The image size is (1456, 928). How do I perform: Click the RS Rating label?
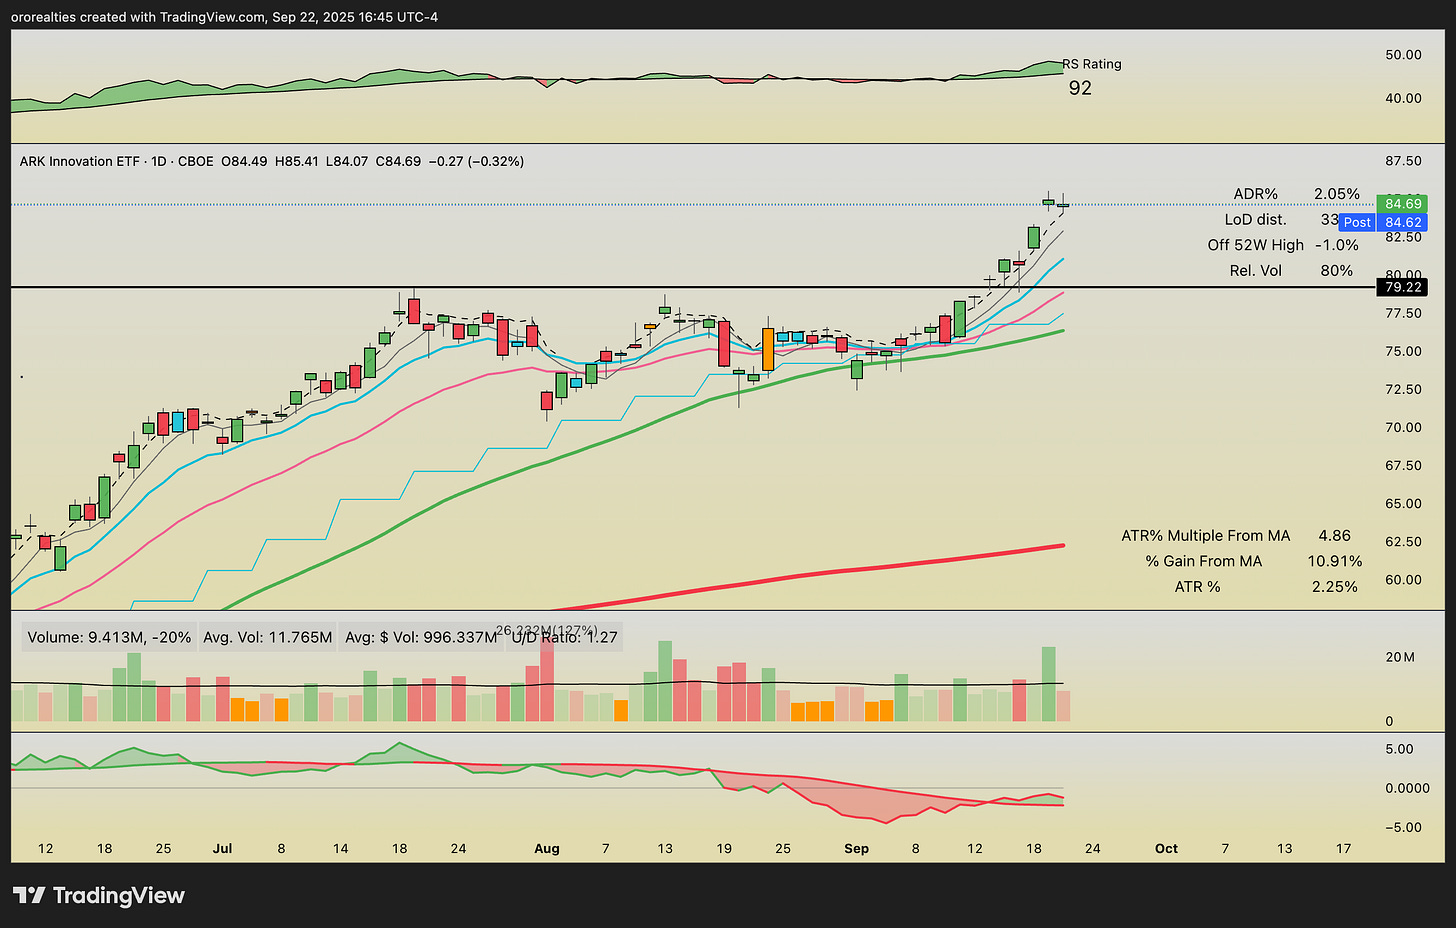click(x=1092, y=64)
